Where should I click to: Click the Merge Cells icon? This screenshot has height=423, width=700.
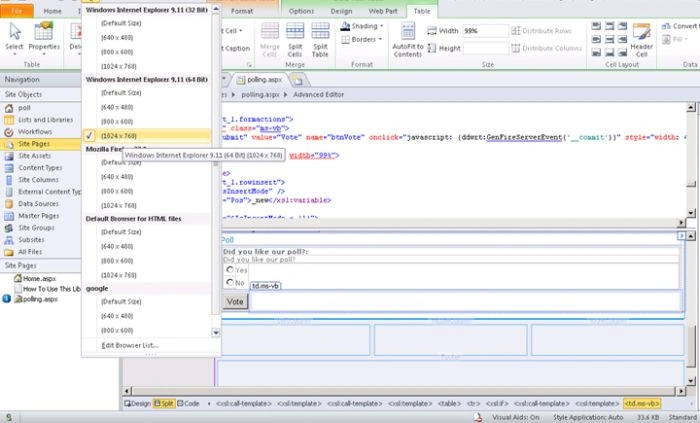point(270,31)
